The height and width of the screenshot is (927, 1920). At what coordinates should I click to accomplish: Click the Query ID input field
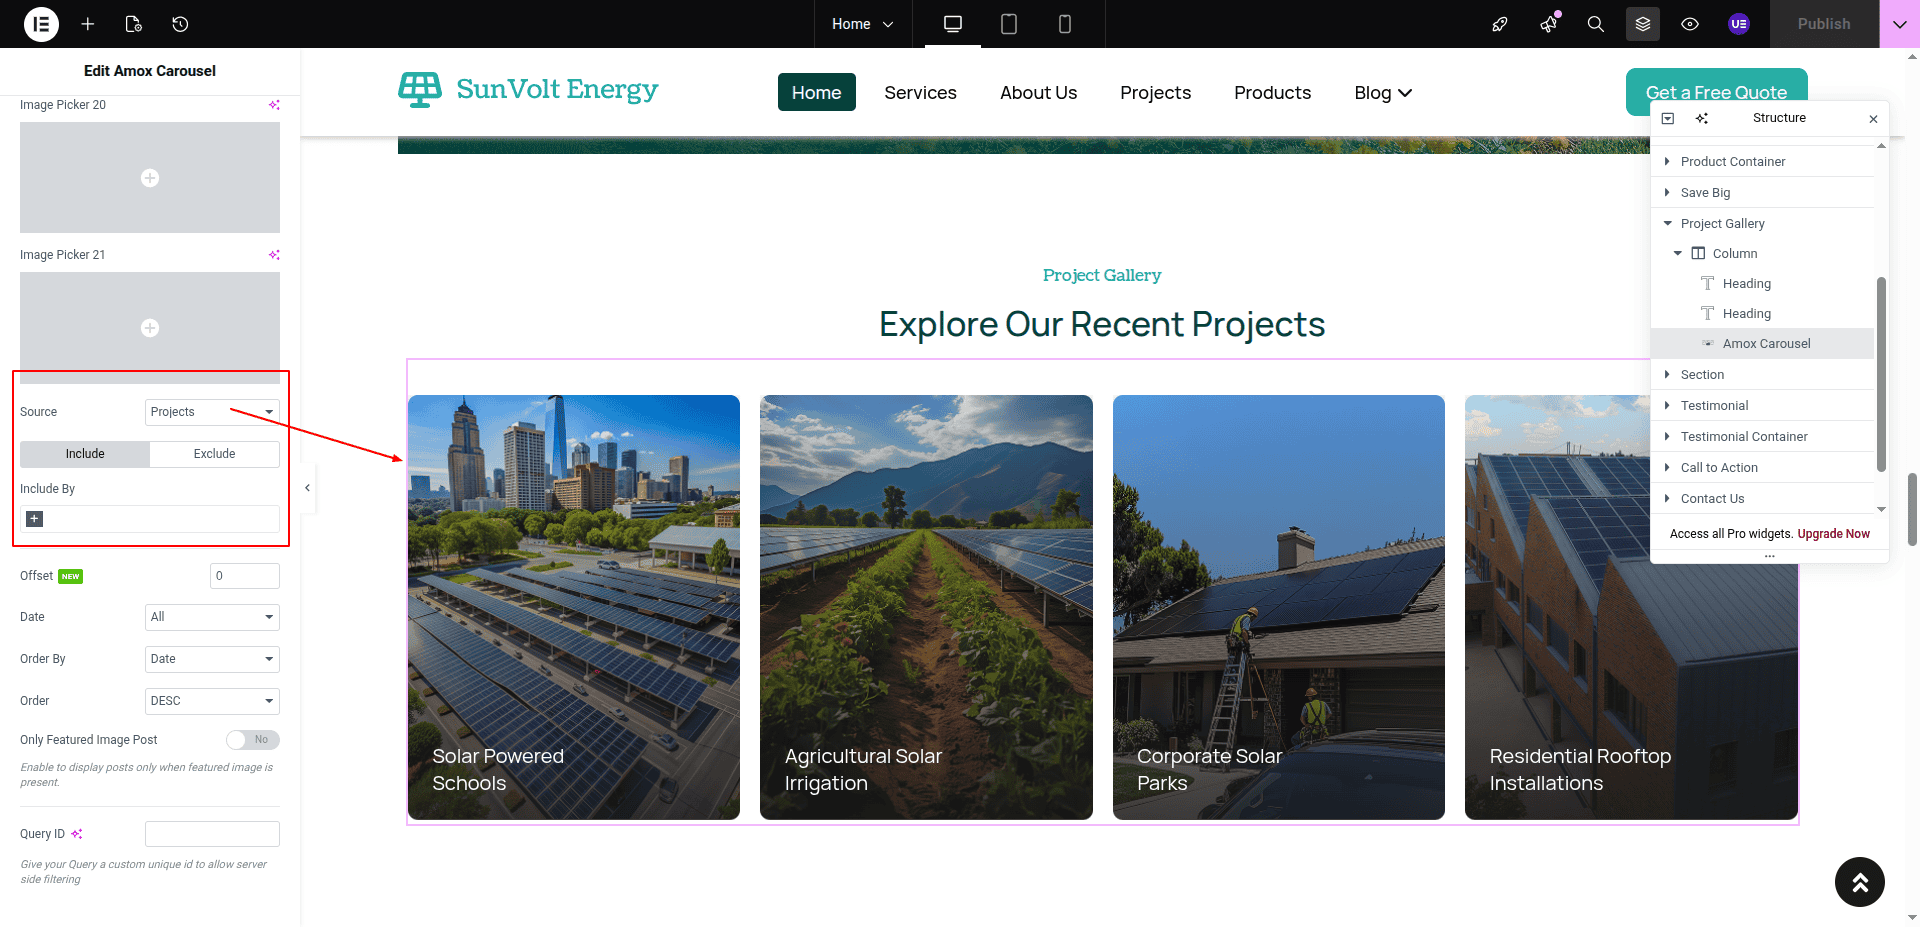tap(212, 834)
